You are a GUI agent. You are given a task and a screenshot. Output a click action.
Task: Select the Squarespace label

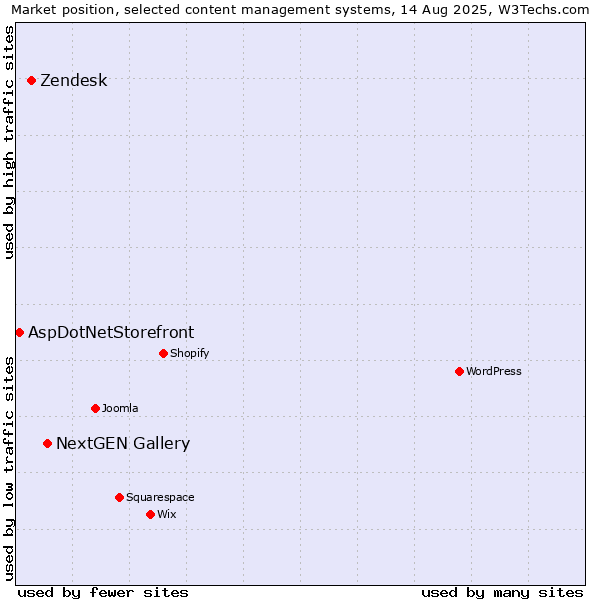click(x=160, y=497)
